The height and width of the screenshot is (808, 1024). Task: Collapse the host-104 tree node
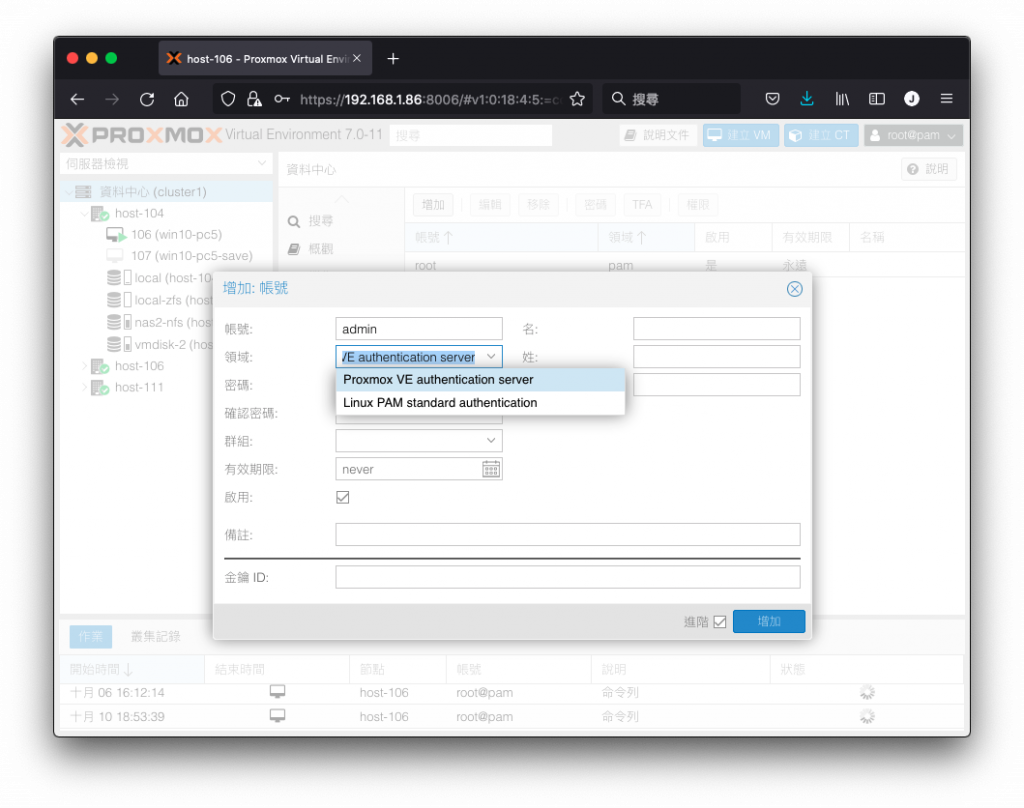point(84,214)
